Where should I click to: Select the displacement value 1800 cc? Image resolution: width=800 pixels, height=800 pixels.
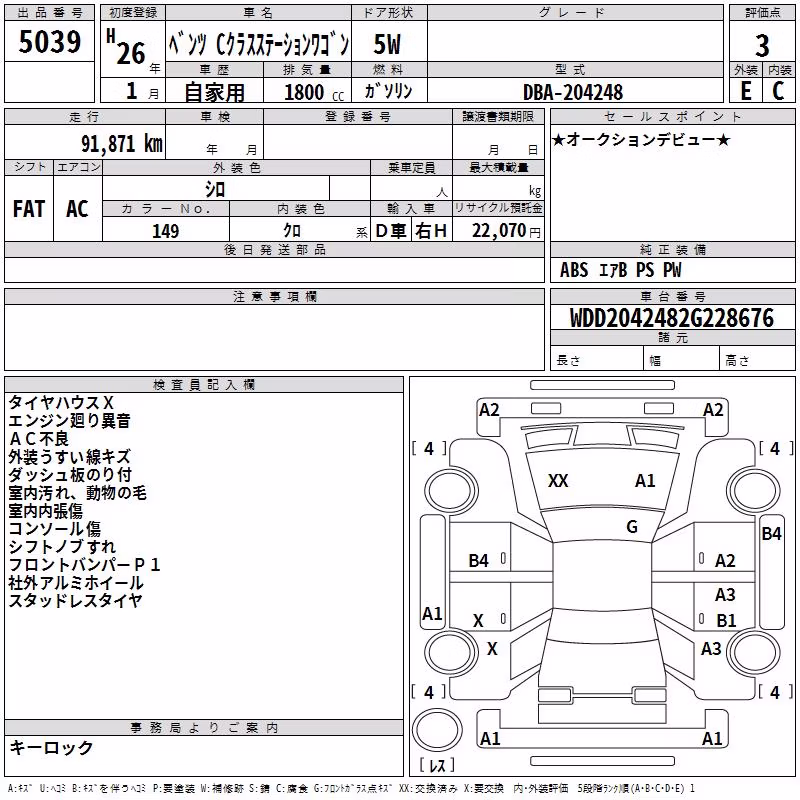(x=314, y=92)
